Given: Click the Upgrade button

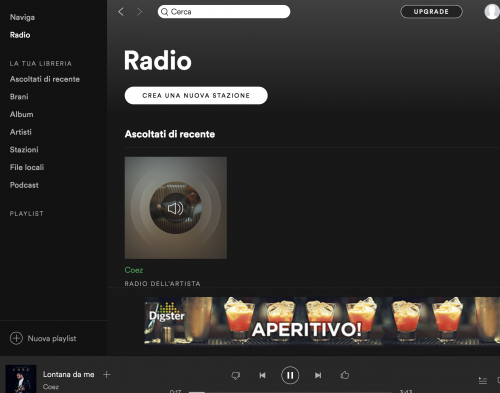Looking at the screenshot, I should (431, 12).
